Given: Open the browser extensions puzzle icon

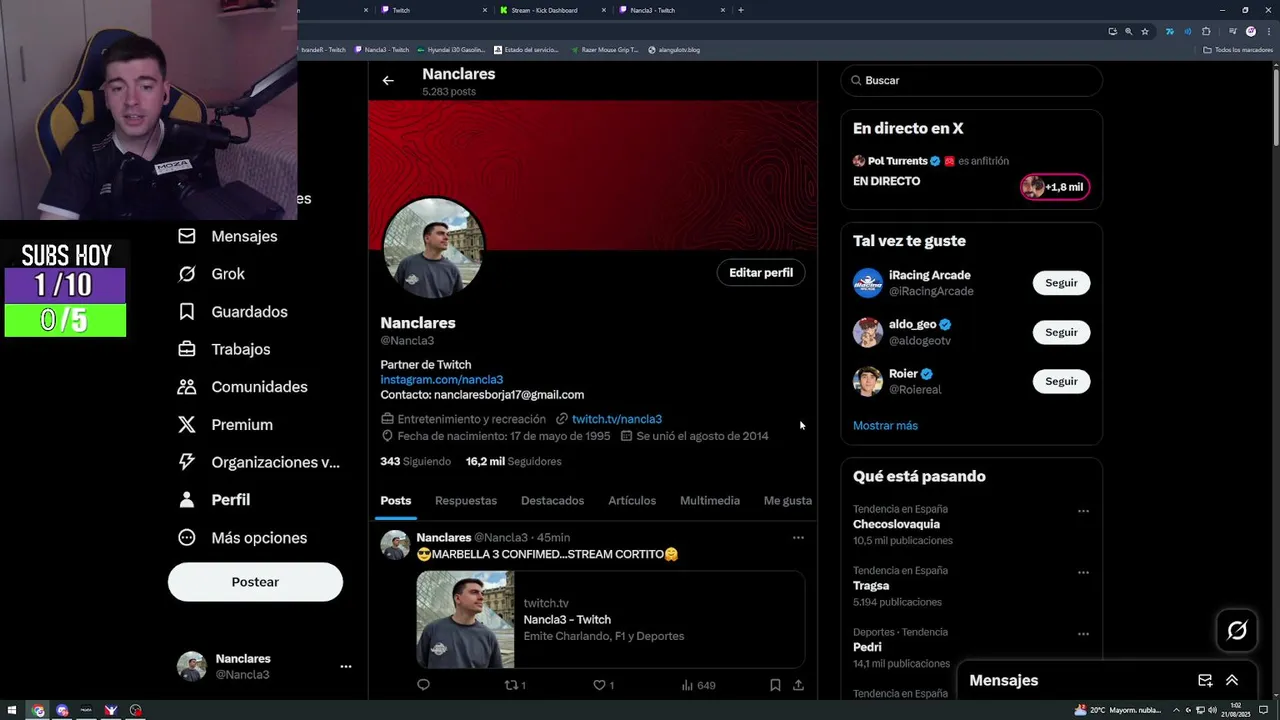Looking at the screenshot, I should point(1206,31).
